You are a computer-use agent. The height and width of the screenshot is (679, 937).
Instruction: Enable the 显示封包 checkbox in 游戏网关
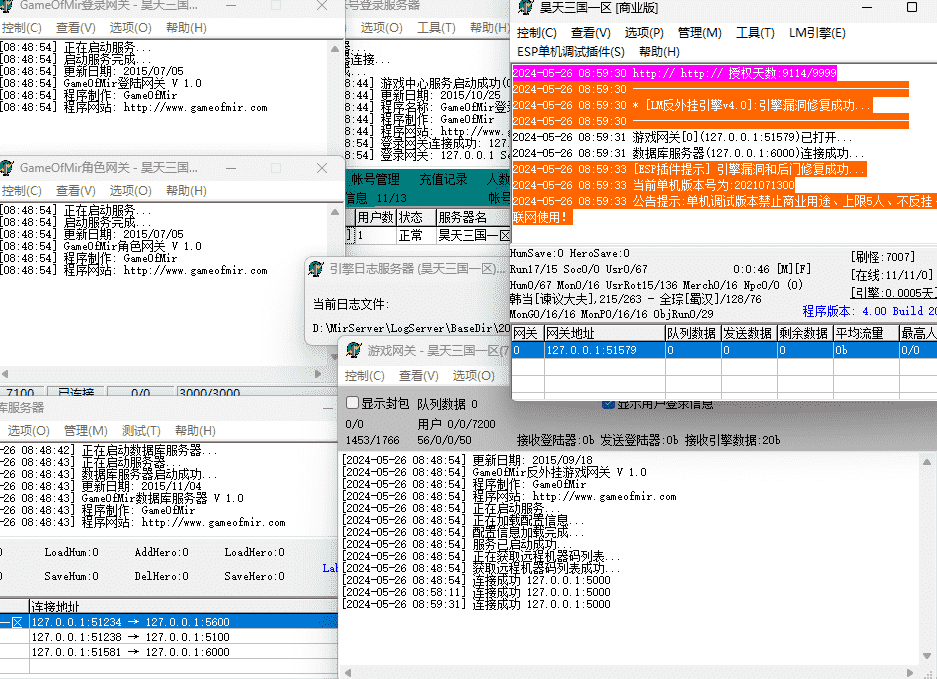tap(353, 403)
